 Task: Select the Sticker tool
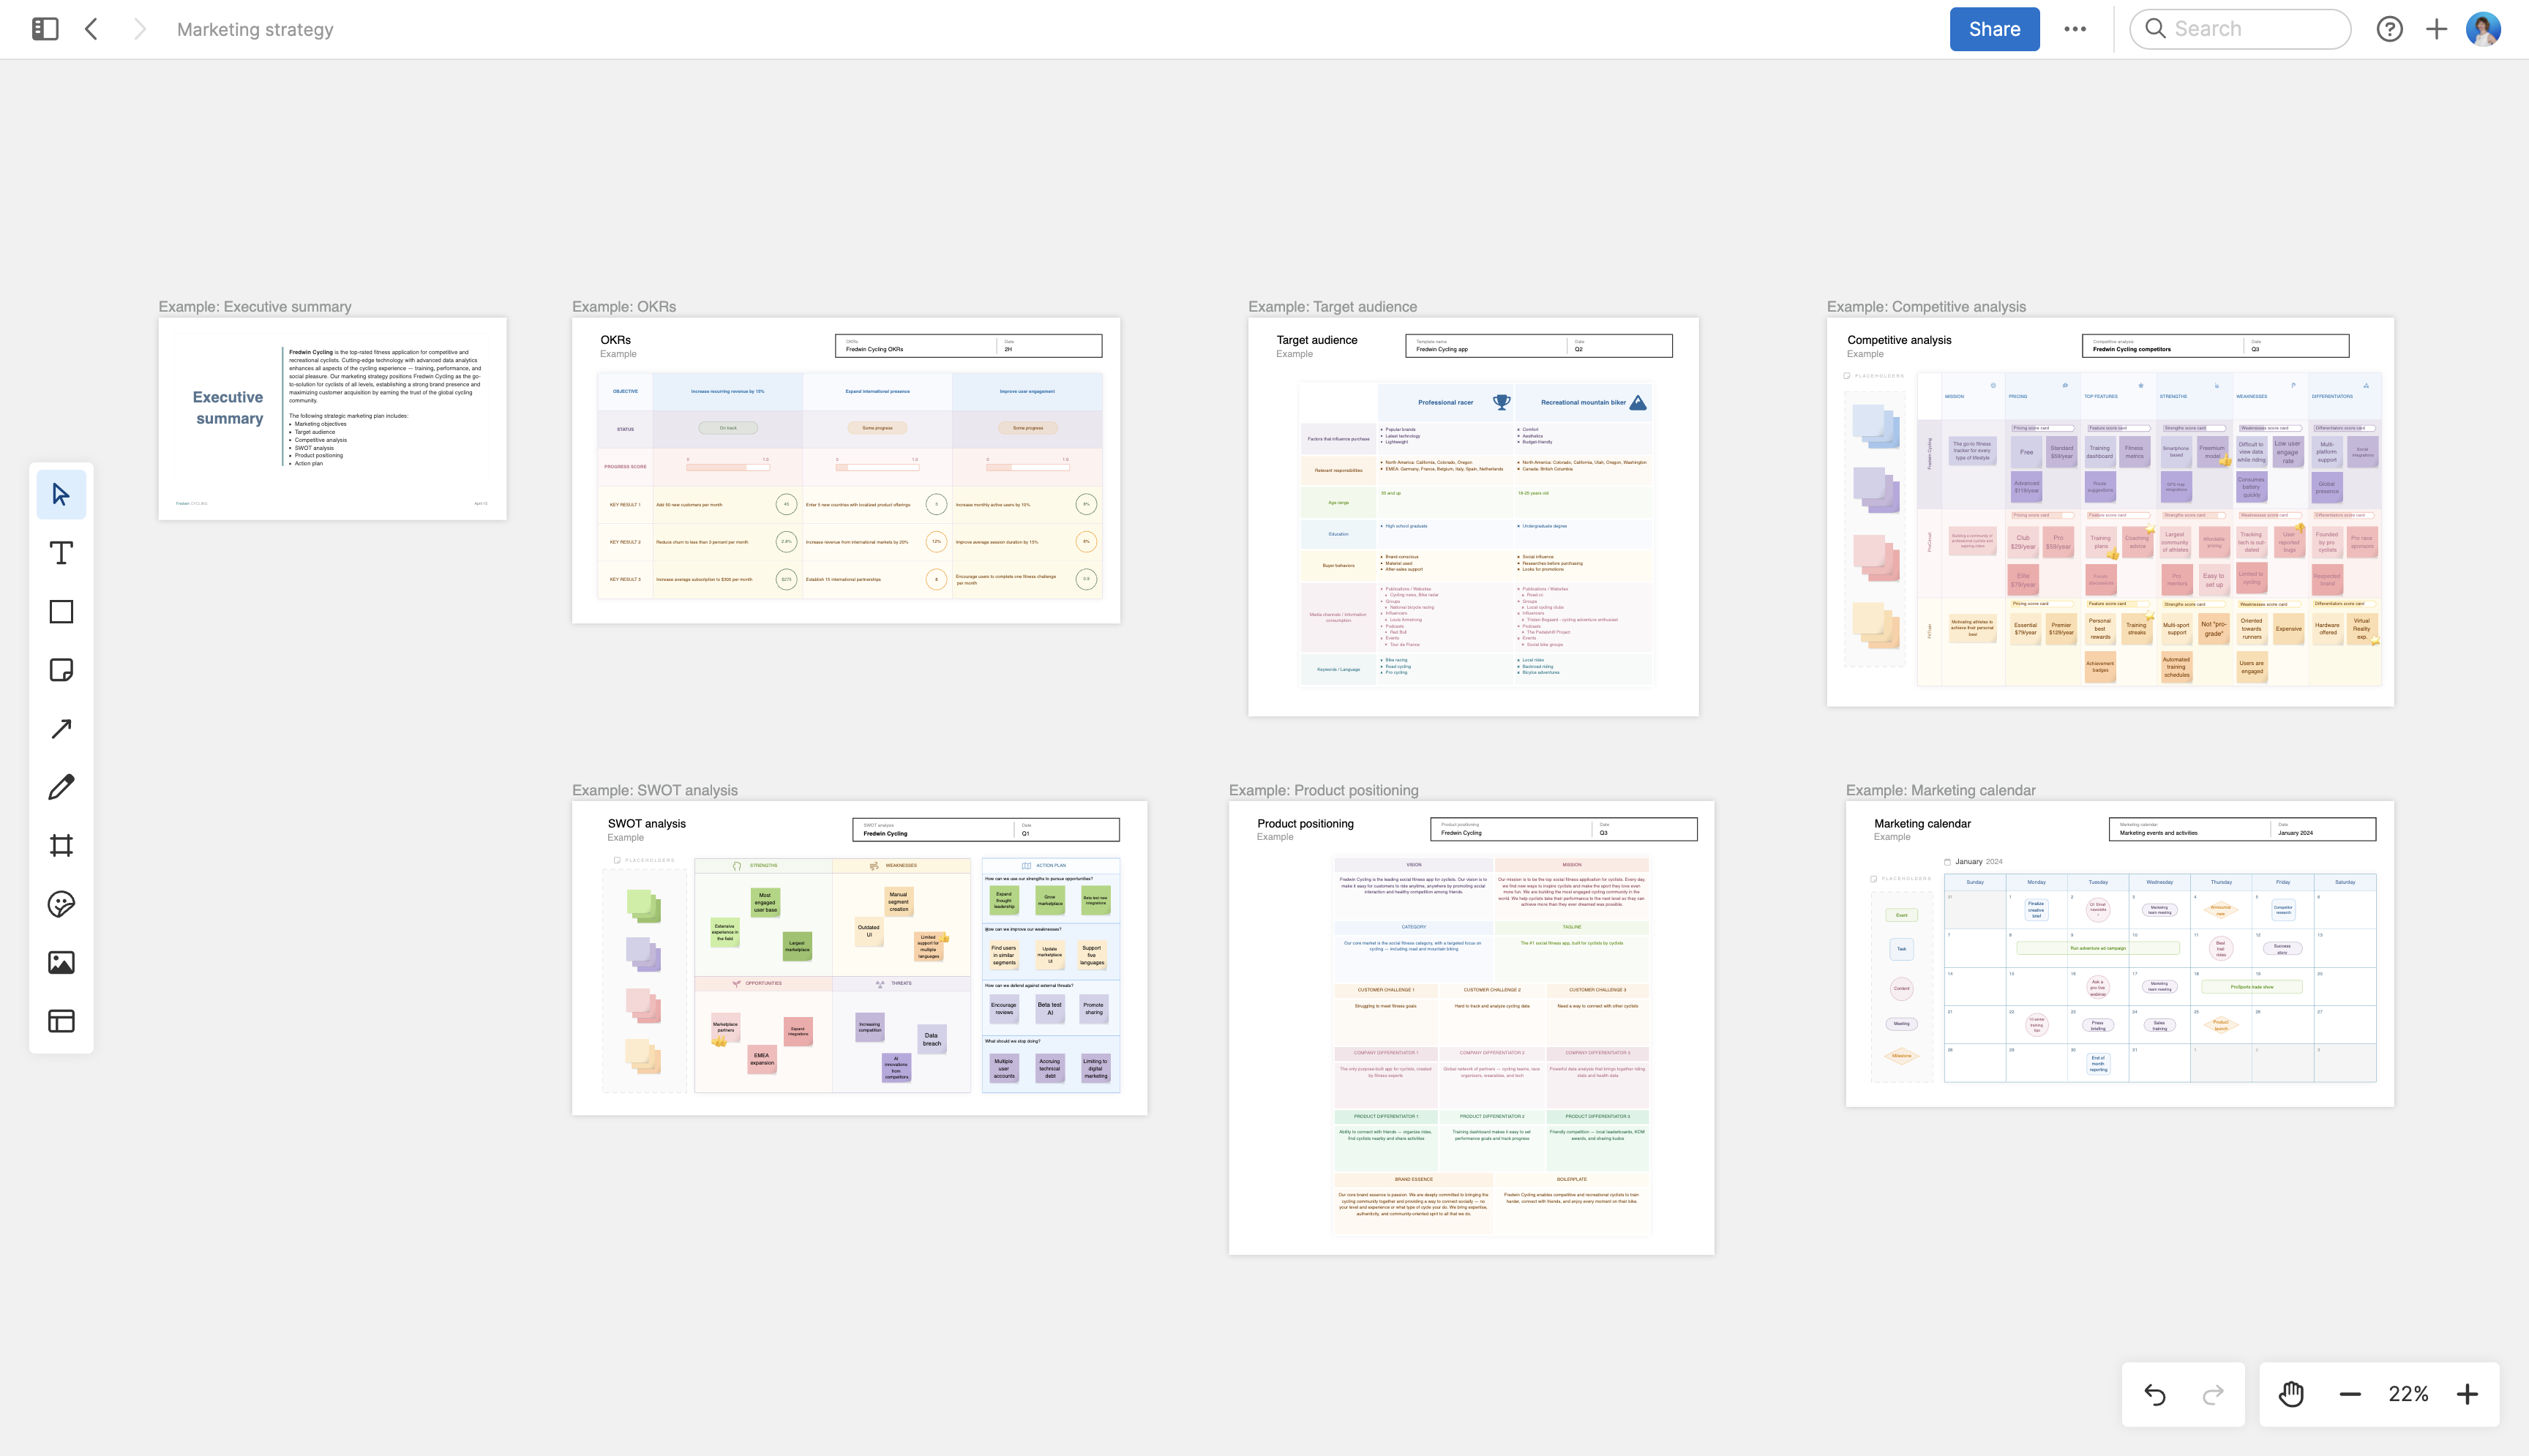(61, 904)
